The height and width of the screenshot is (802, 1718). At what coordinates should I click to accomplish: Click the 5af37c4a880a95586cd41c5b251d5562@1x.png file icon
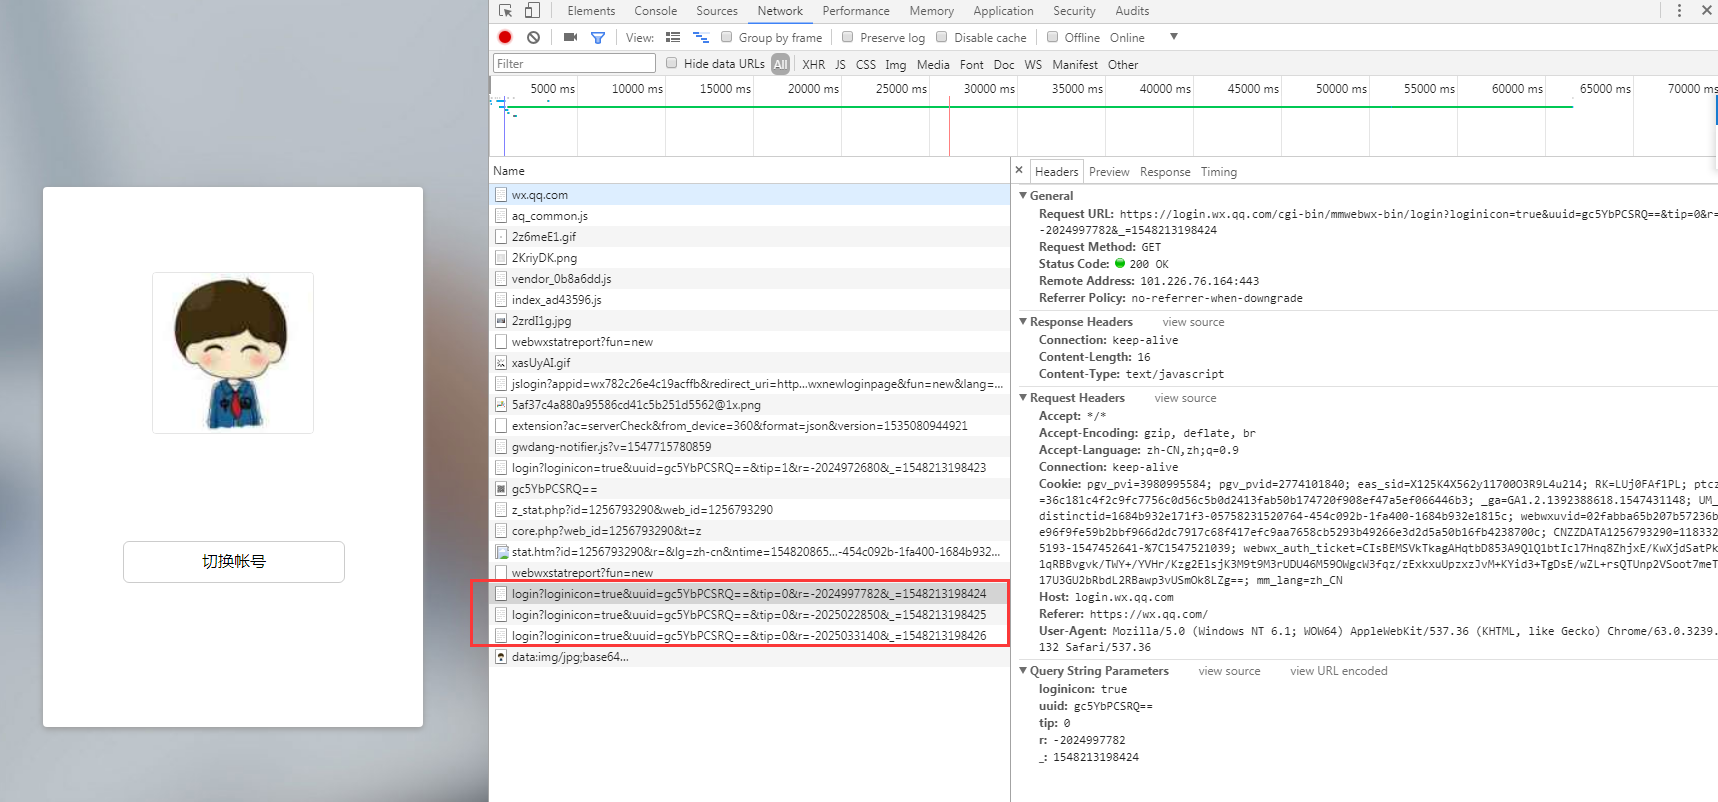pyautogui.click(x=501, y=405)
